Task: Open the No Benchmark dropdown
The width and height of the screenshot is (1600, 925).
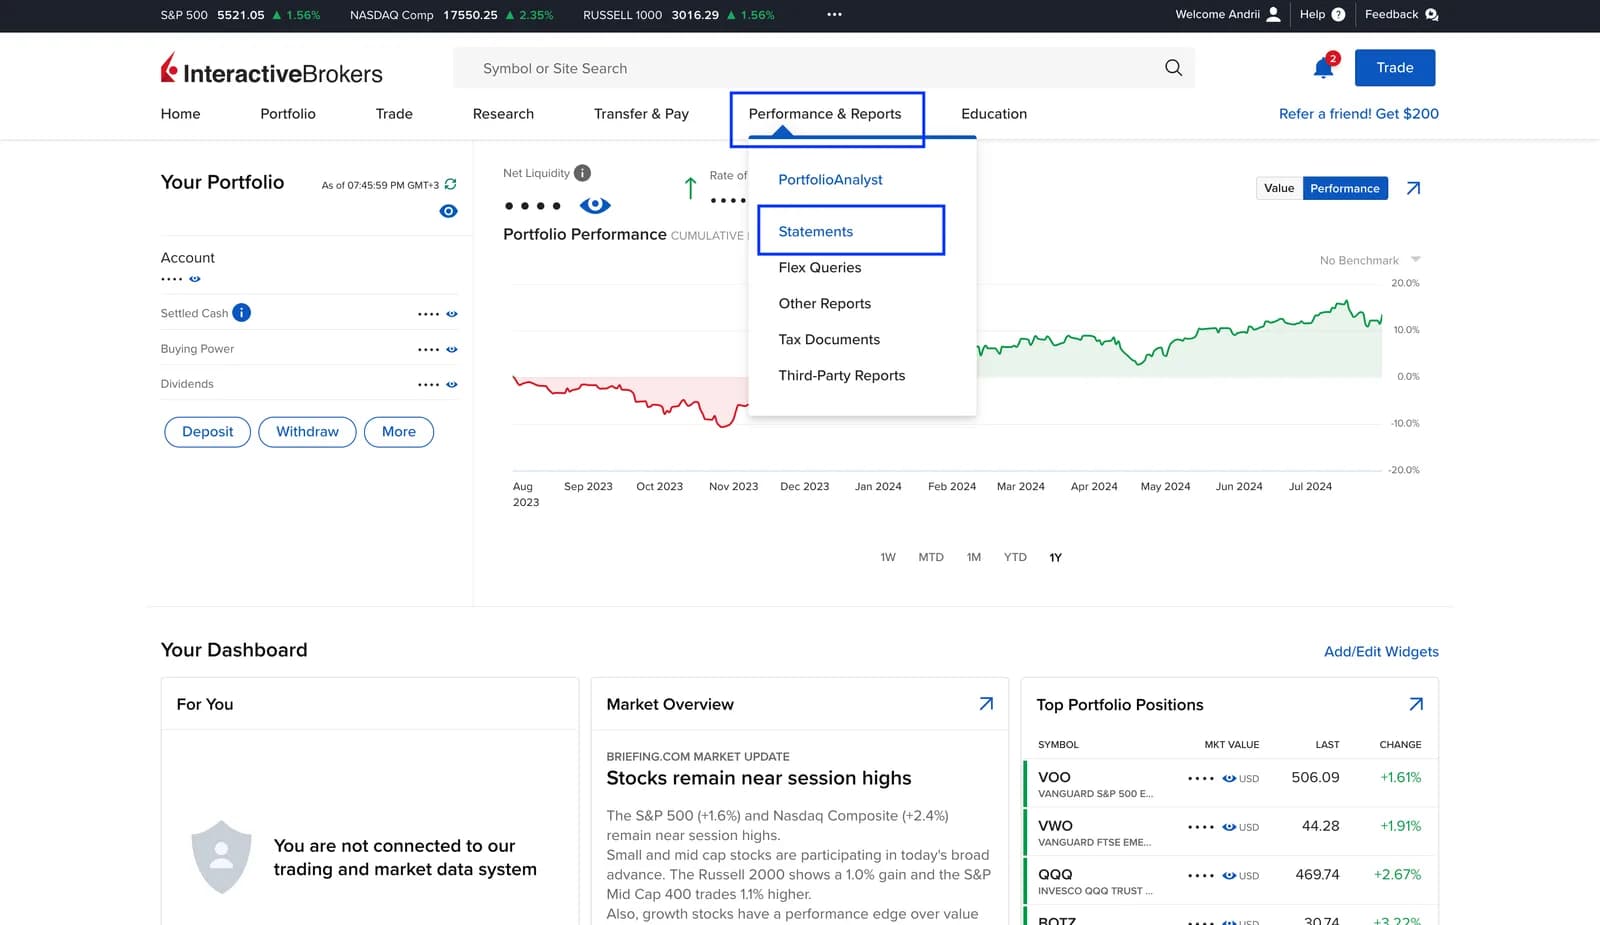Action: point(1370,260)
